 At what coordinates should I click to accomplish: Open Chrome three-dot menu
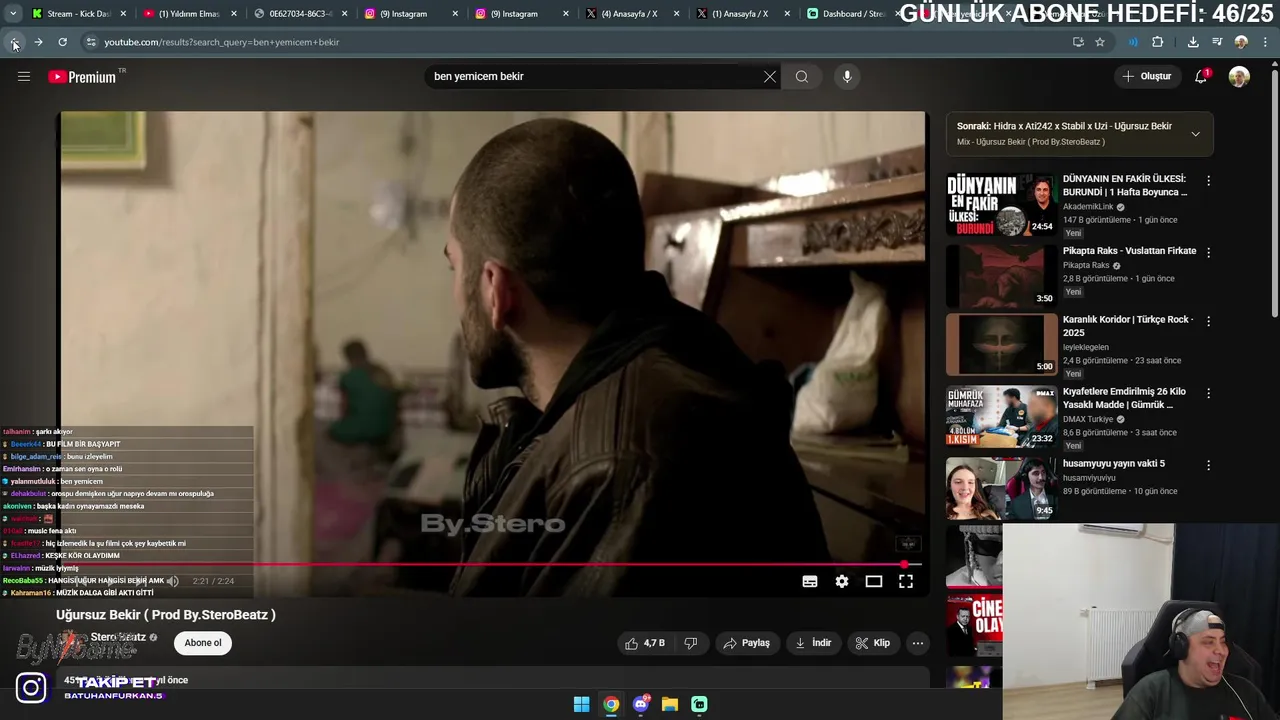pos(1266,42)
